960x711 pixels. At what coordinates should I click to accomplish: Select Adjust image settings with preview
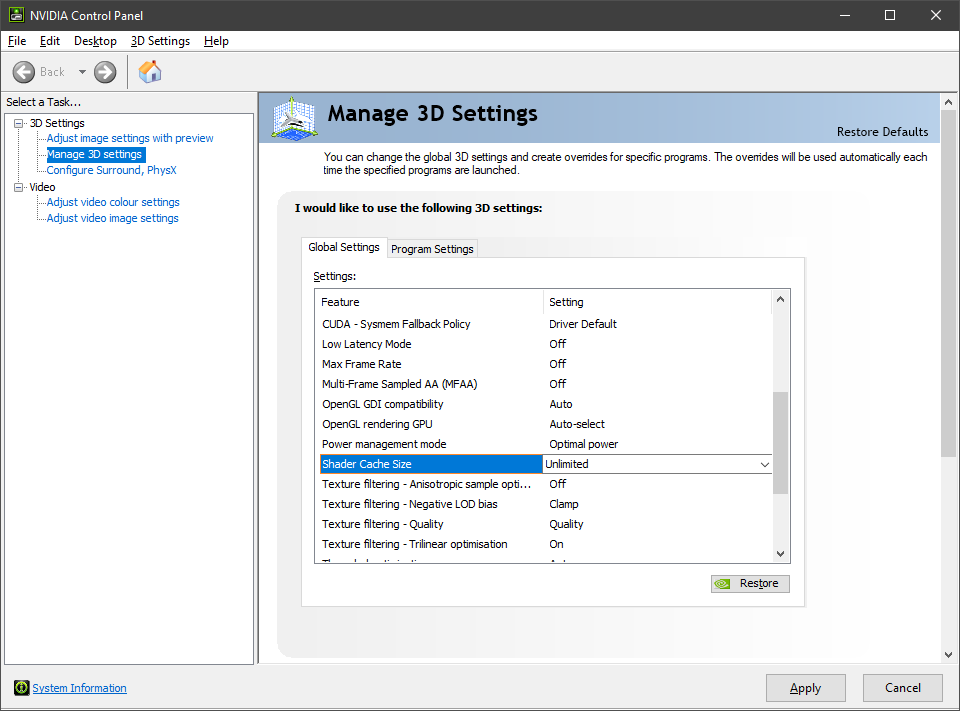(x=130, y=138)
